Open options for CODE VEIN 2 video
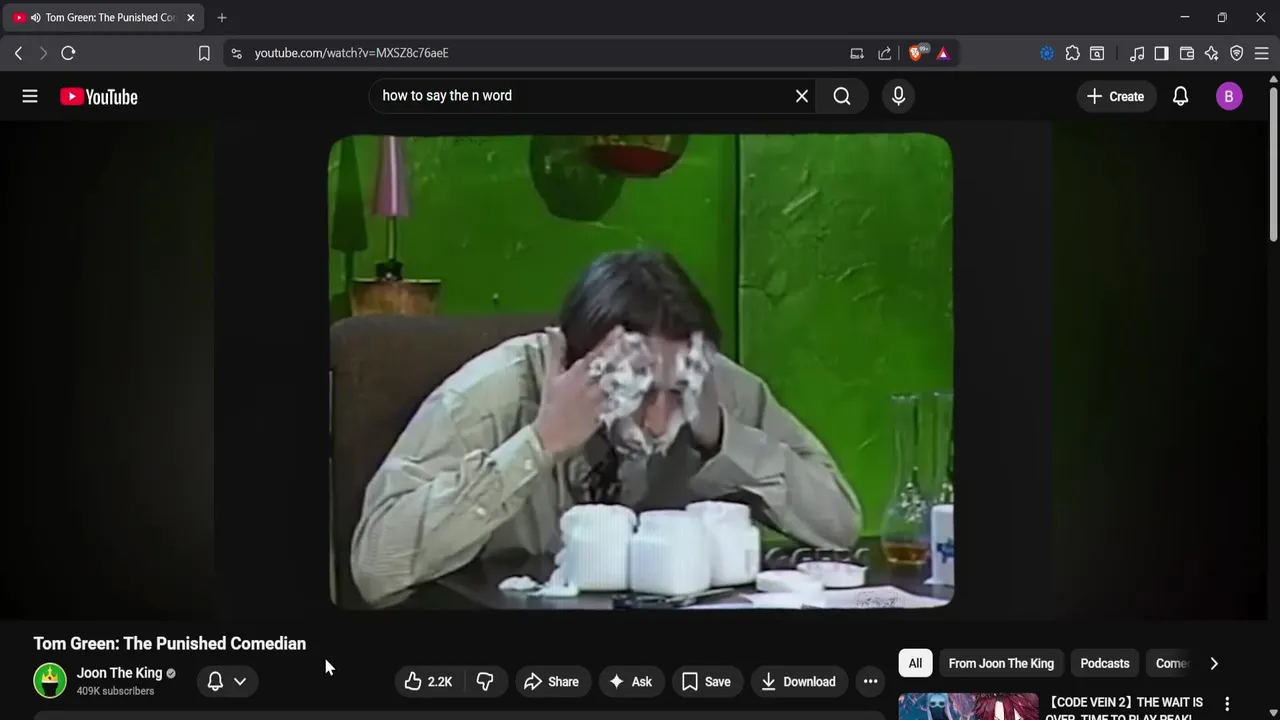The image size is (1280, 720). pyautogui.click(x=1227, y=704)
